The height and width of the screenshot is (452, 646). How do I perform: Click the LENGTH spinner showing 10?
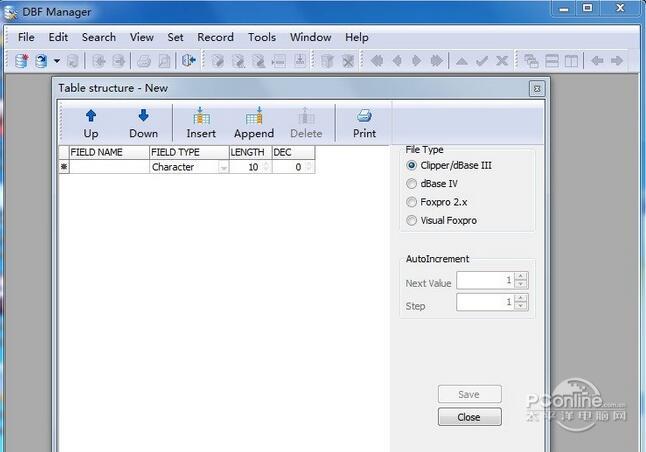[266, 167]
